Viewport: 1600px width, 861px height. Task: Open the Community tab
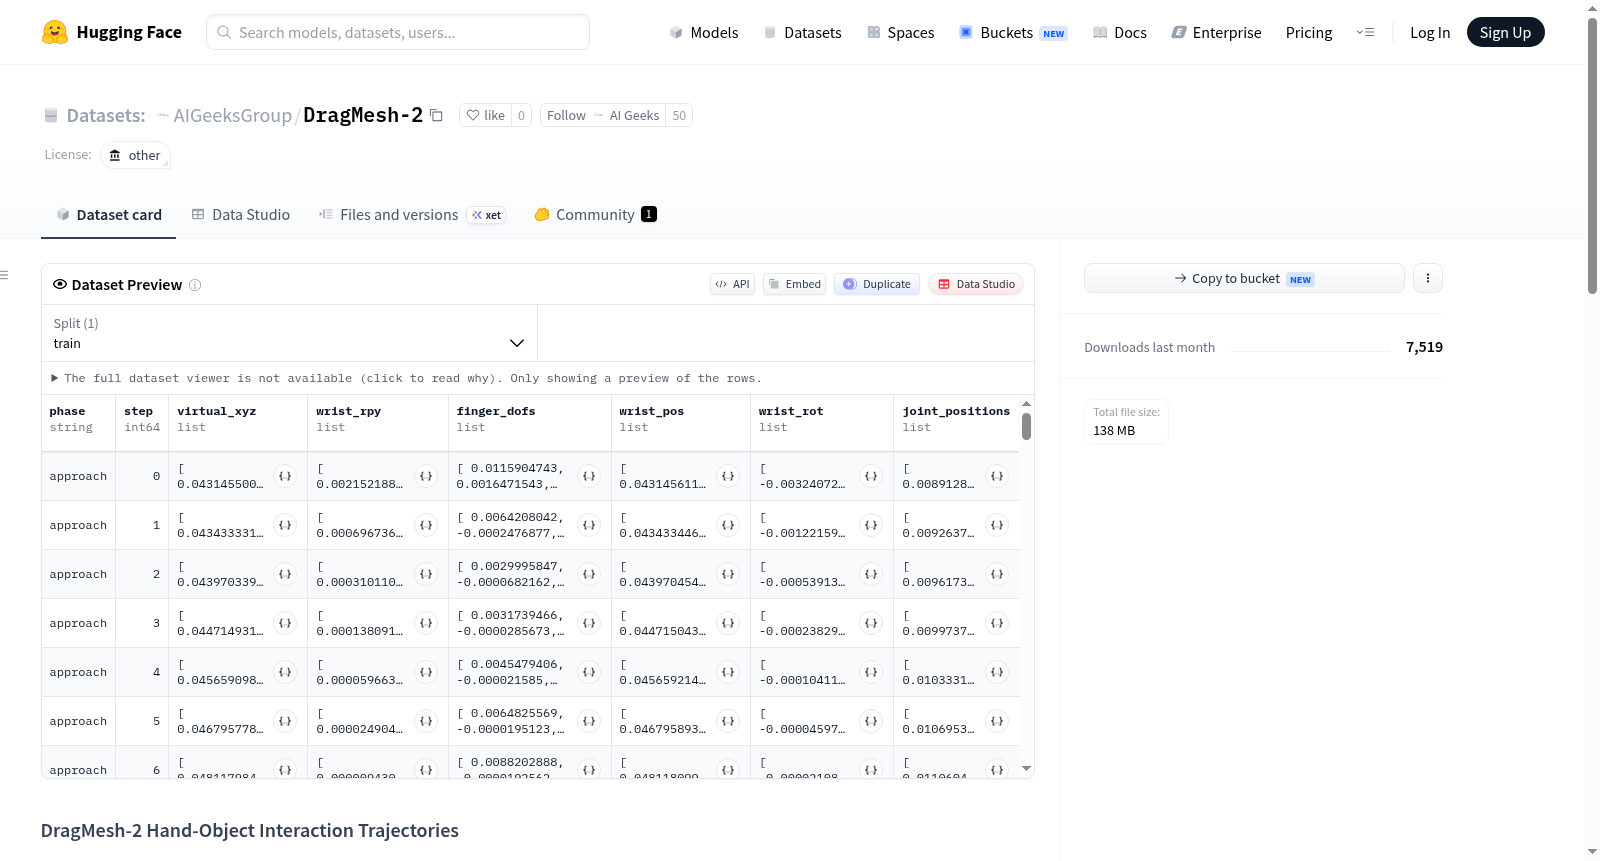pyautogui.click(x=595, y=215)
